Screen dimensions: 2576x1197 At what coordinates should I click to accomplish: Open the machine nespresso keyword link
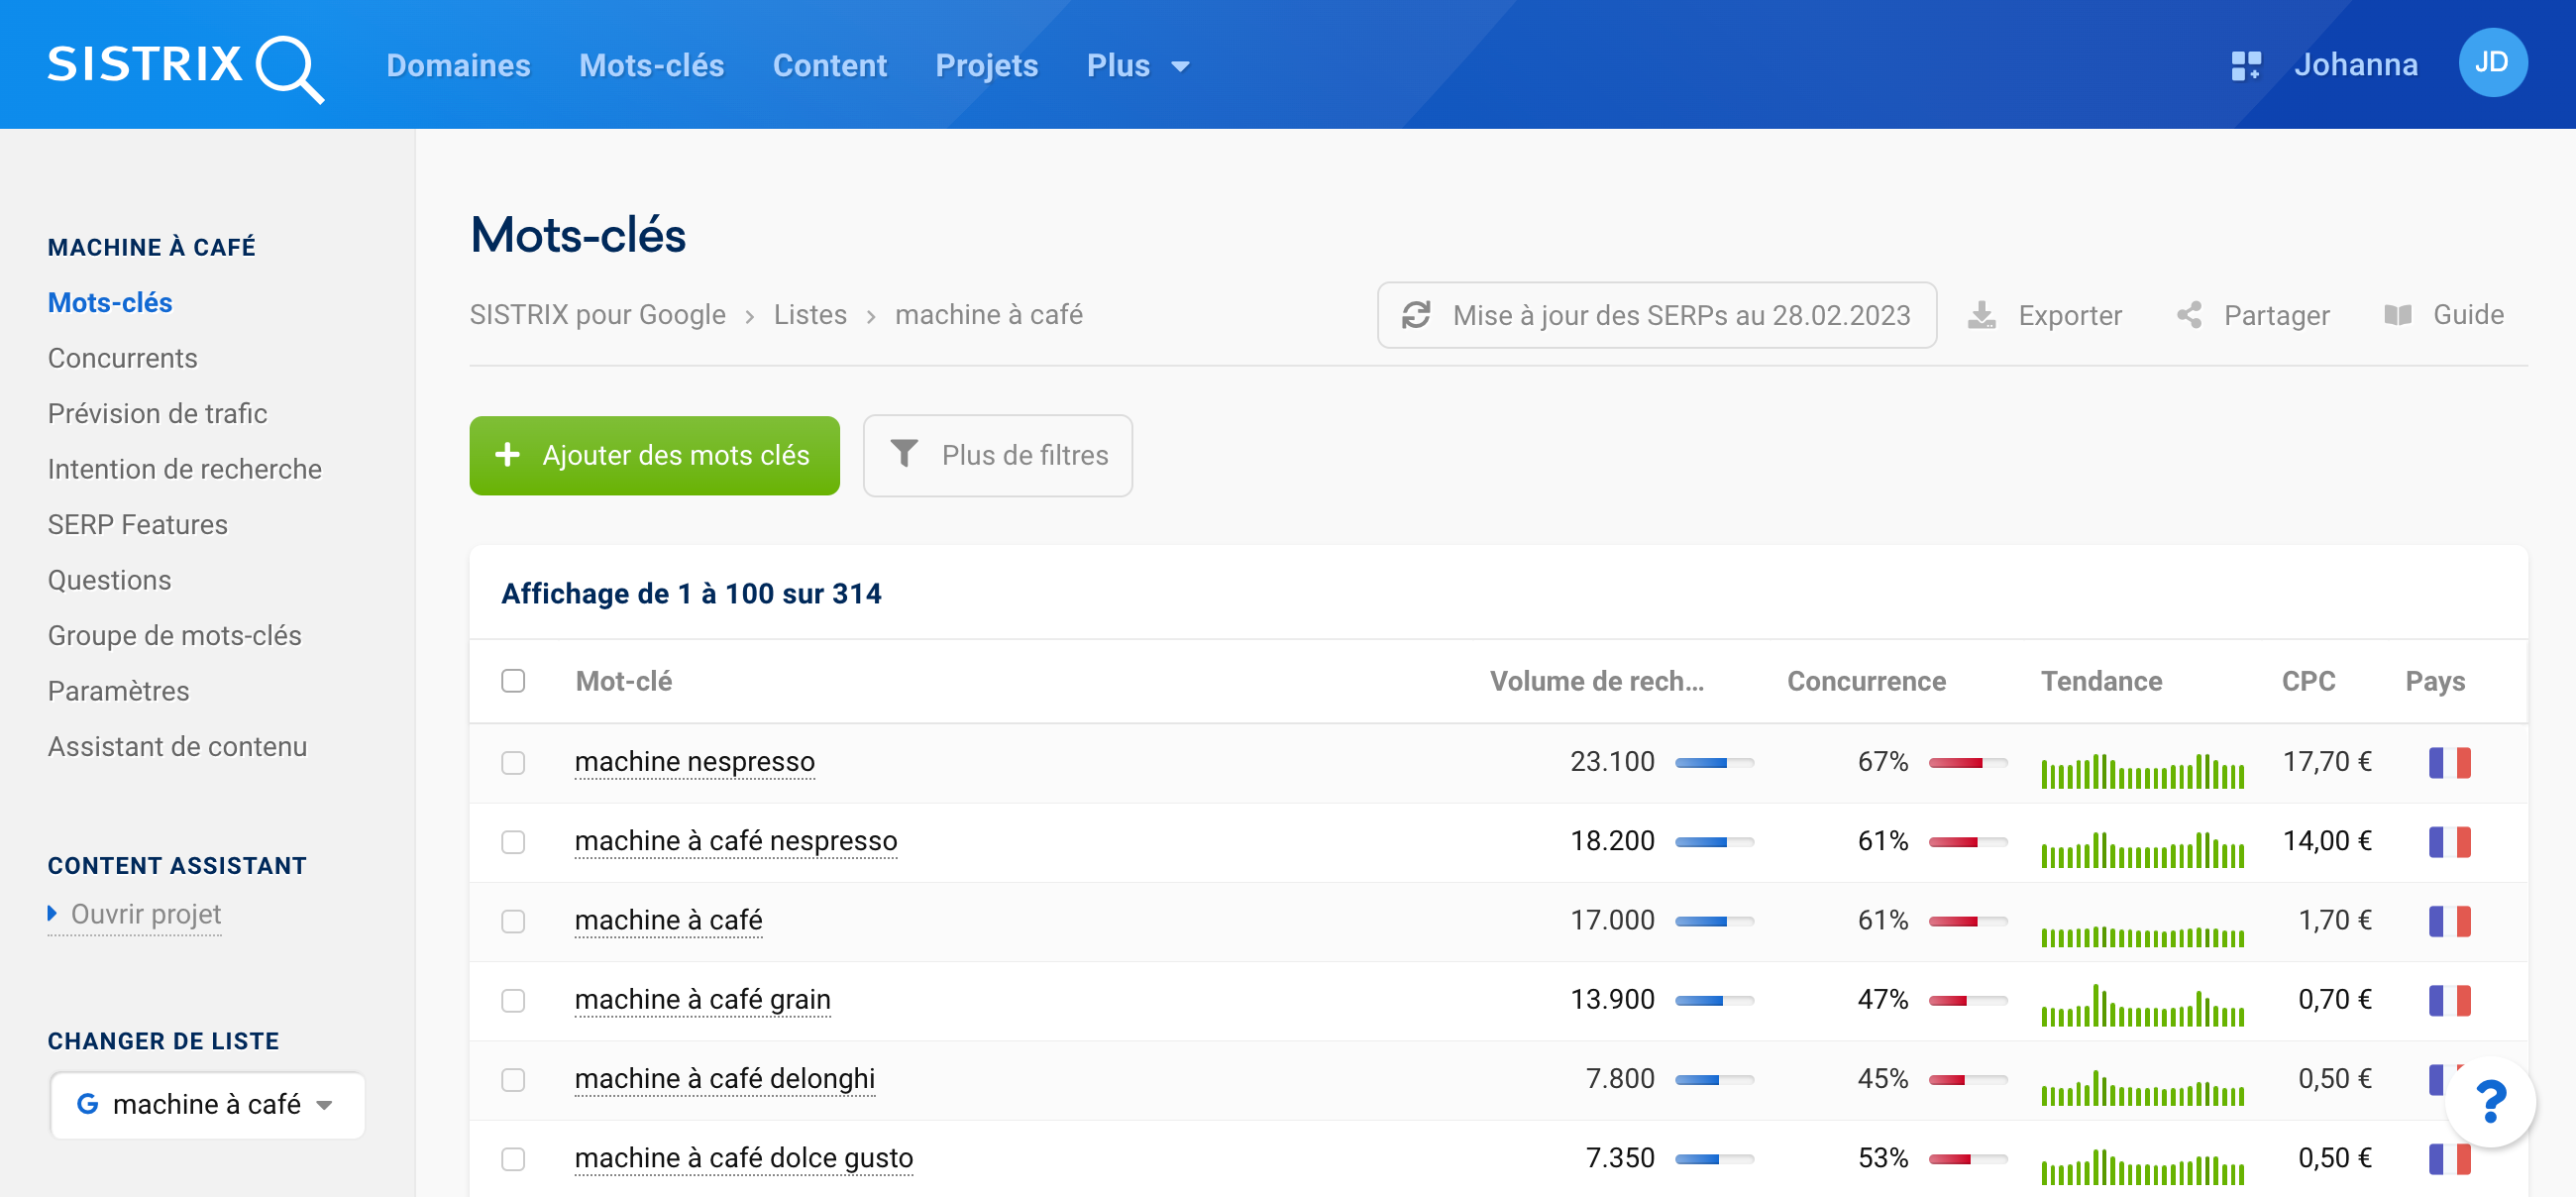coord(694,762)
